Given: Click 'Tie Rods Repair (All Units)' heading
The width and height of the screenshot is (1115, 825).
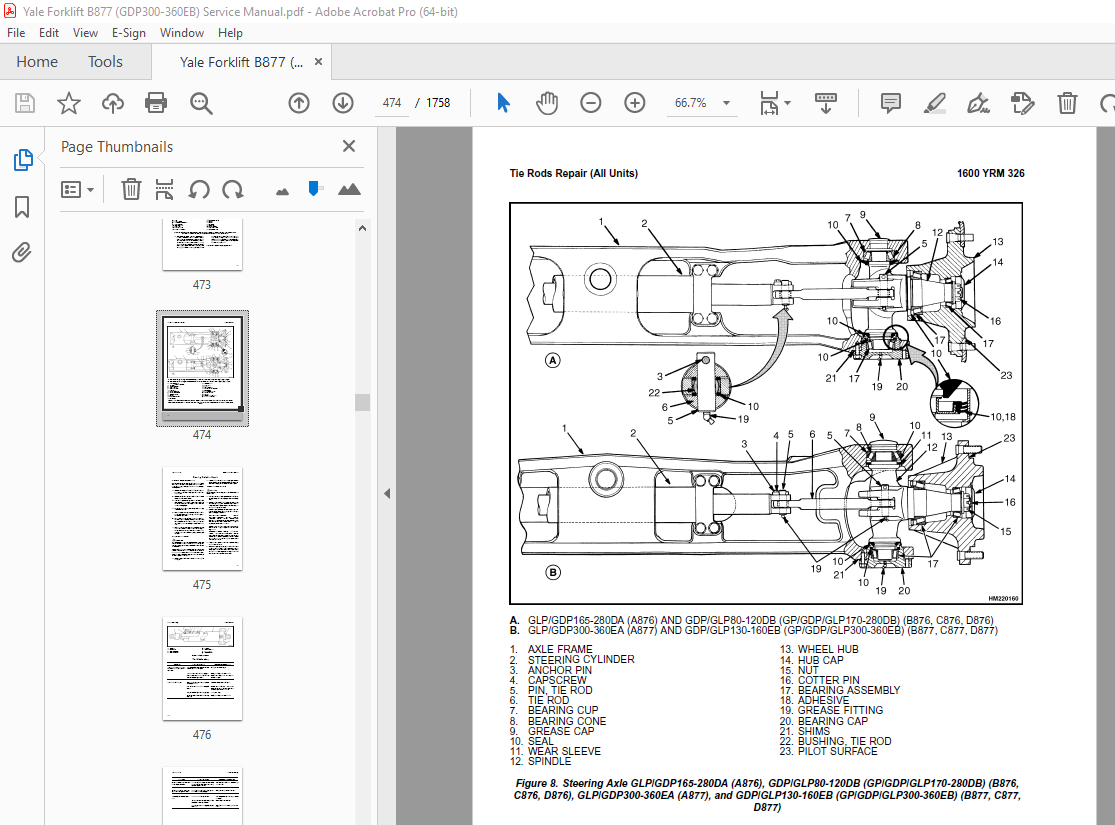Looking at the screenshot, I should [x=573, y=173].
